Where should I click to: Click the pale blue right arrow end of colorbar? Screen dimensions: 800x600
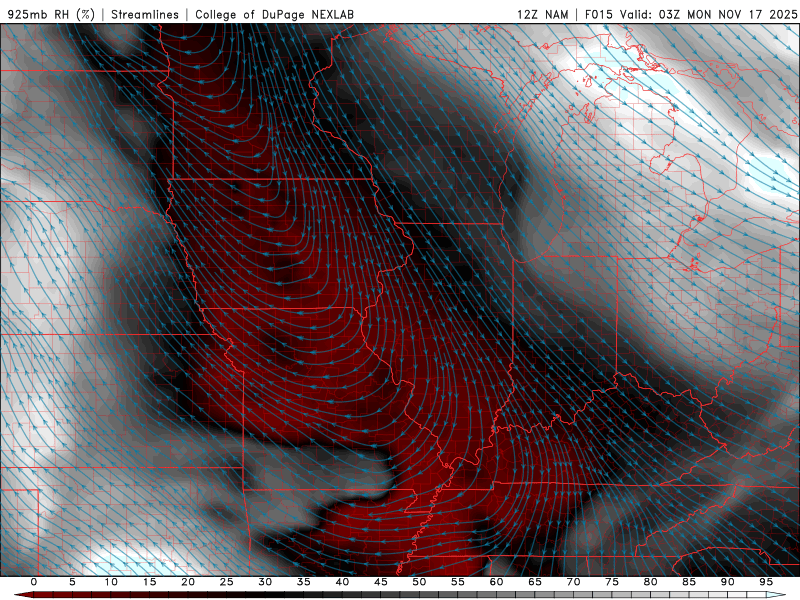tap(776, 595)
